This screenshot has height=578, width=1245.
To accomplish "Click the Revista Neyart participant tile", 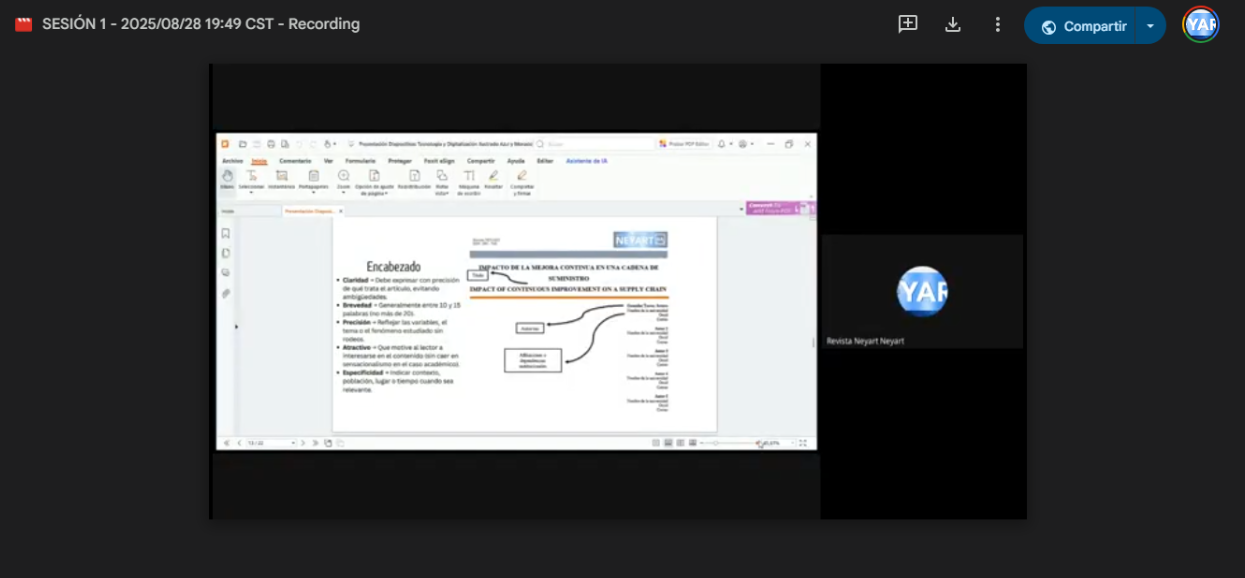I will tap(922, 292).
